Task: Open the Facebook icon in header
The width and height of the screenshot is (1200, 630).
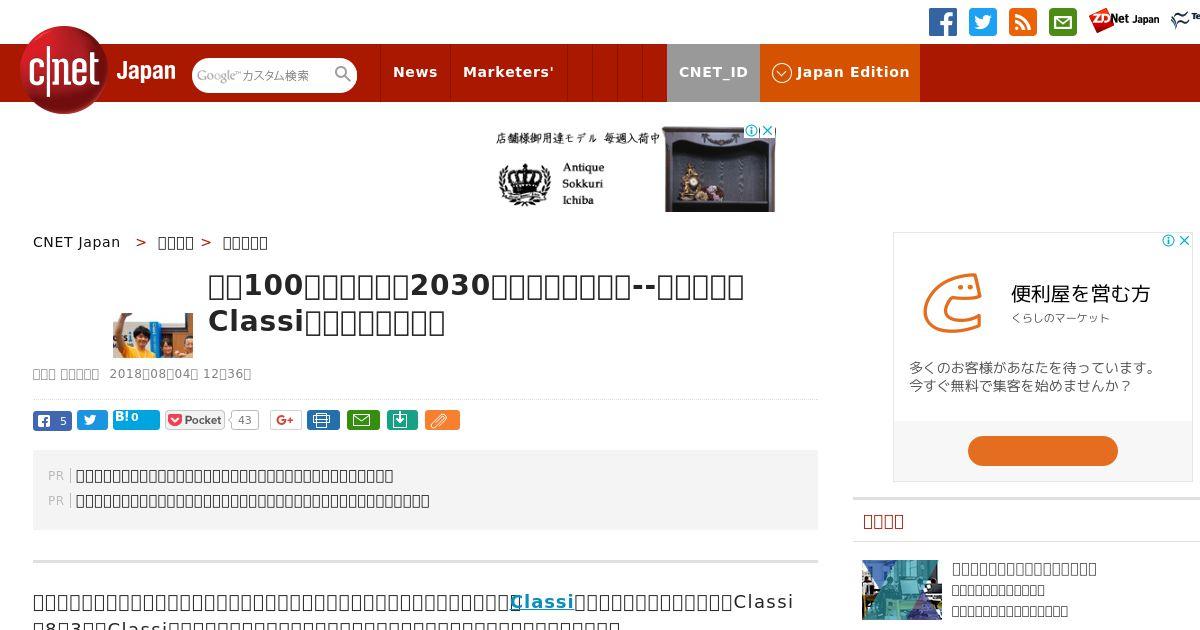Action: (x=943, y=22)
